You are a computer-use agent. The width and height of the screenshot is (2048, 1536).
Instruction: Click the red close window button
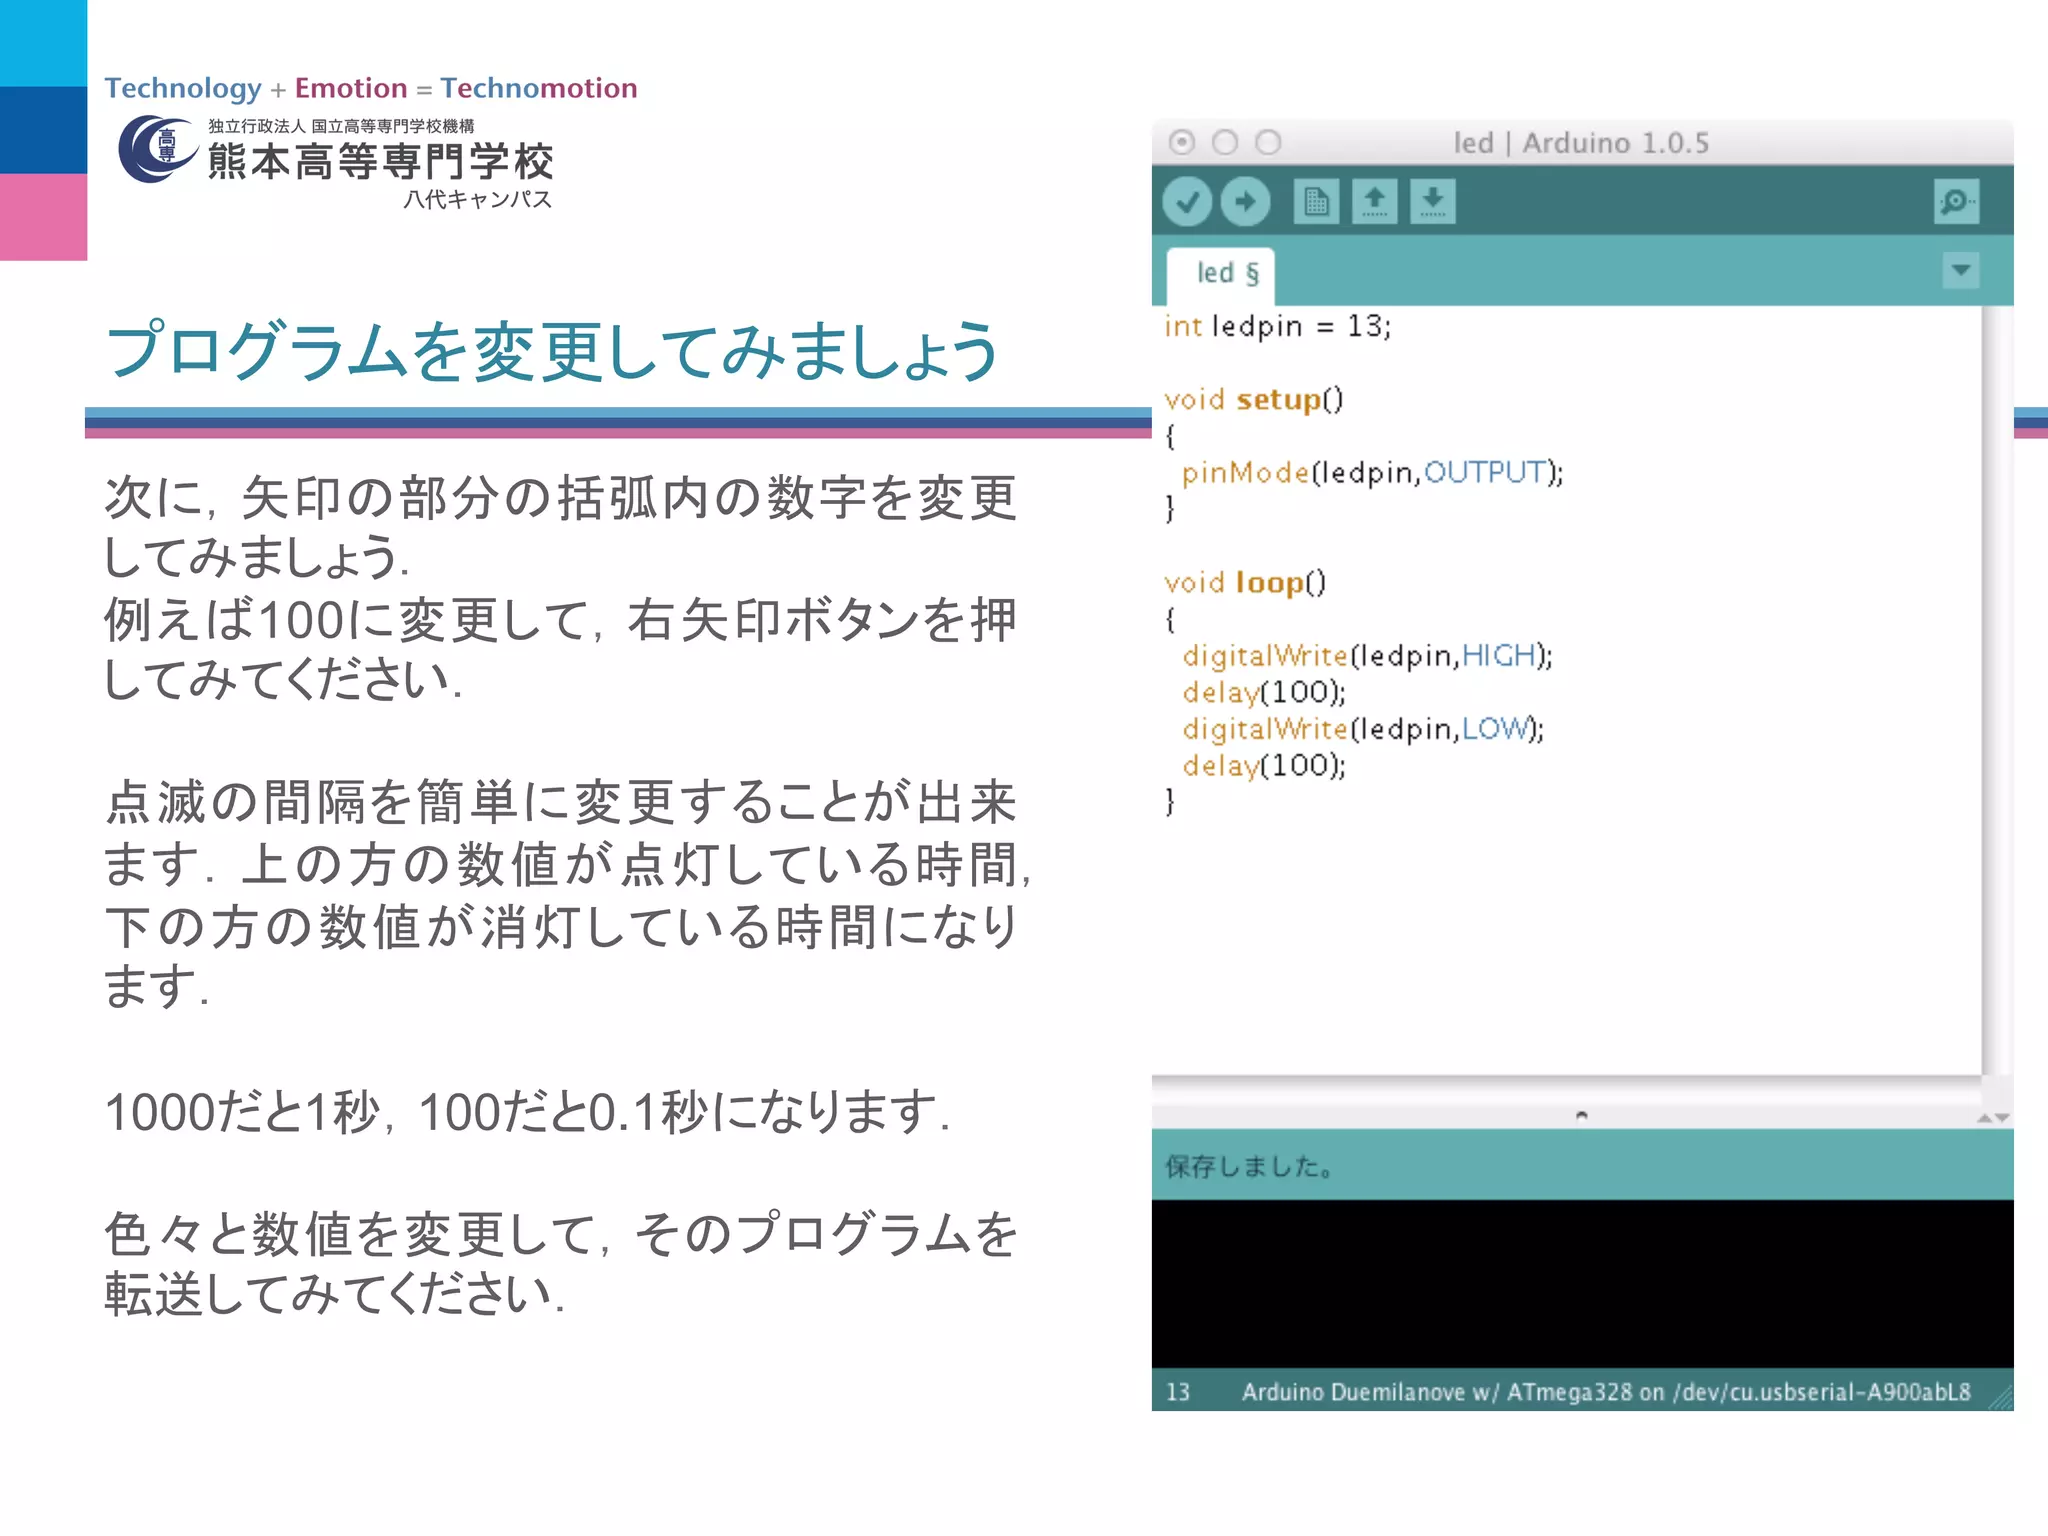(x=1182, y=143)
